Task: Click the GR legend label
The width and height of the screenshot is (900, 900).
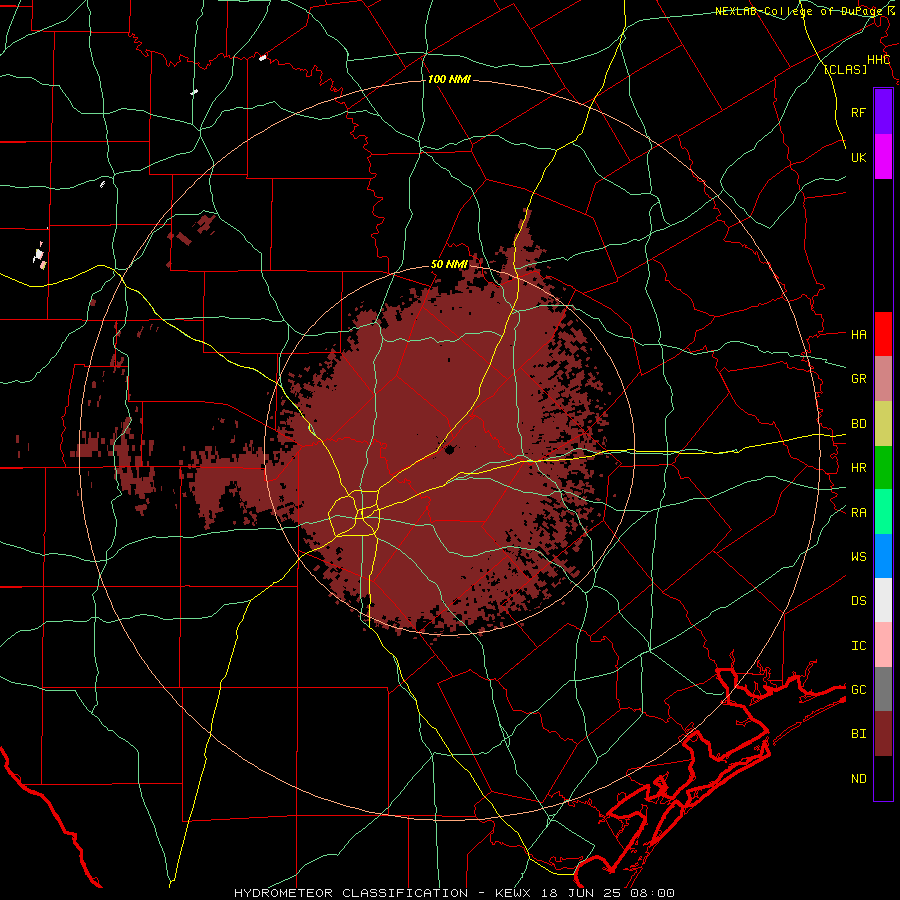Action: click(x=858, y=379)
